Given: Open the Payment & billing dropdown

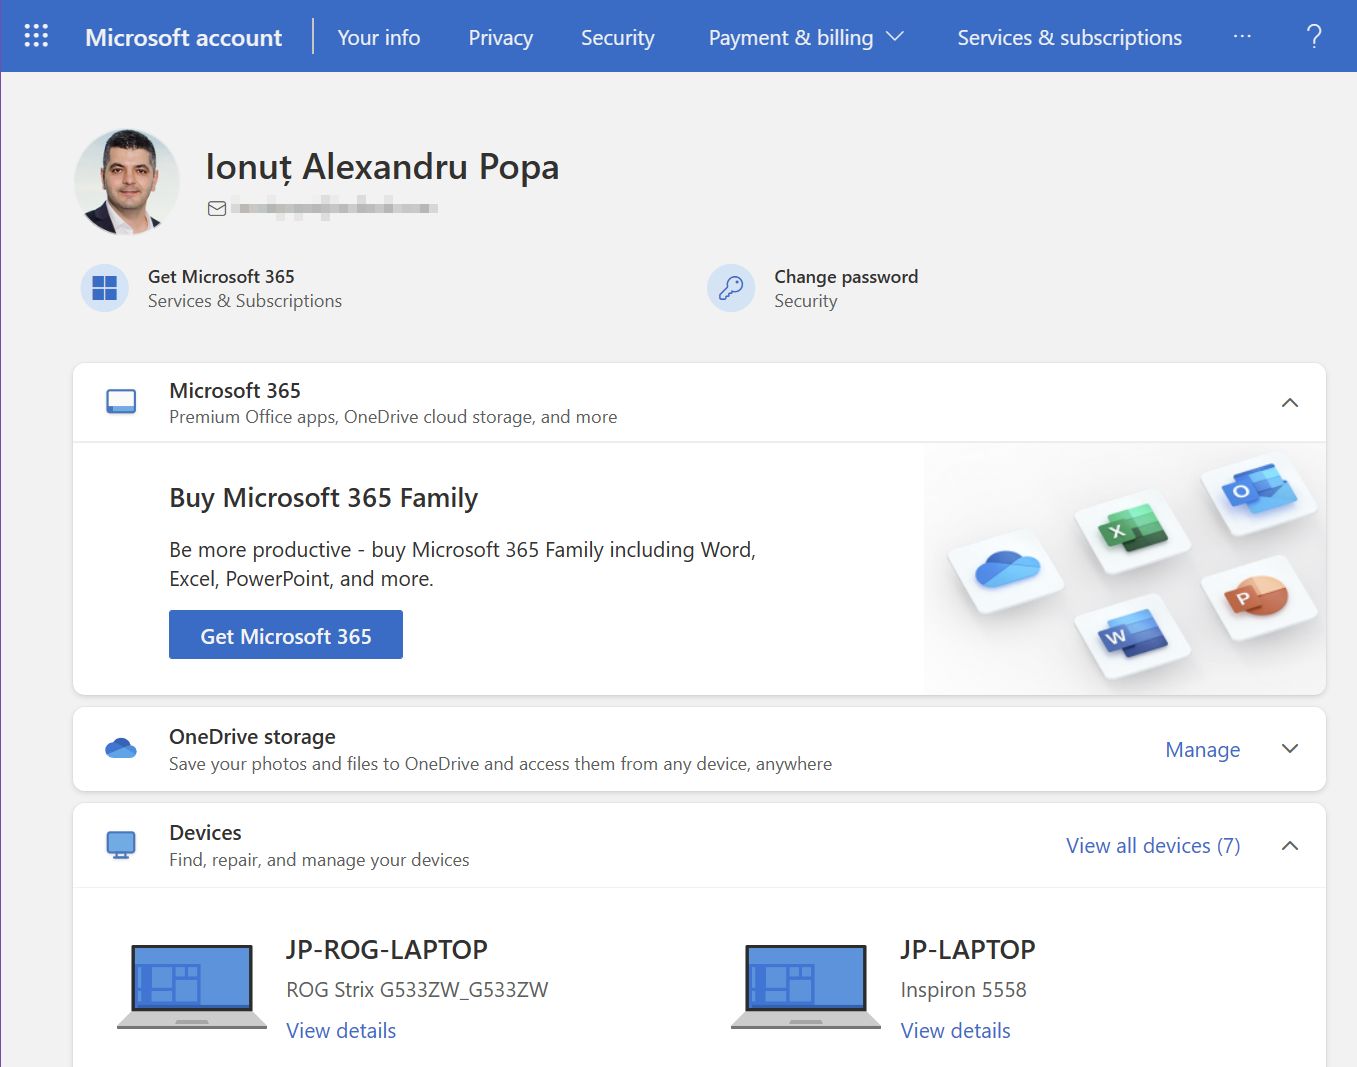Looking at the screenshot, I should 806,37.
